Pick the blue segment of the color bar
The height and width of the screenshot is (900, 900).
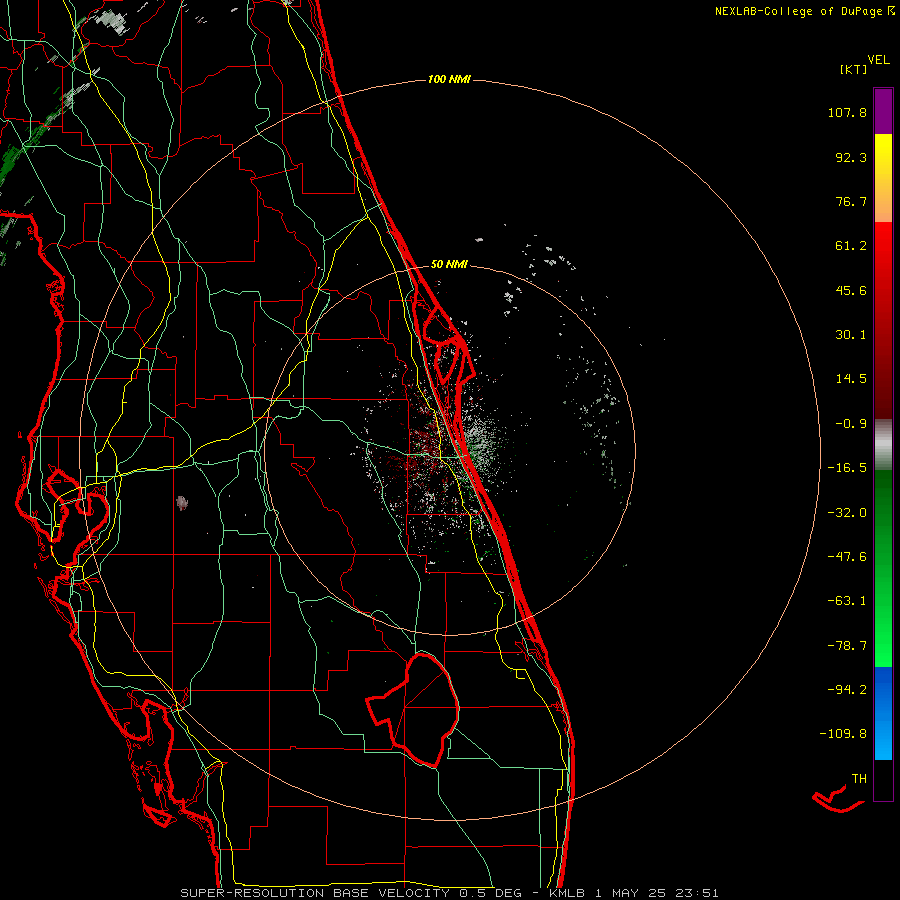coord(883,713)
